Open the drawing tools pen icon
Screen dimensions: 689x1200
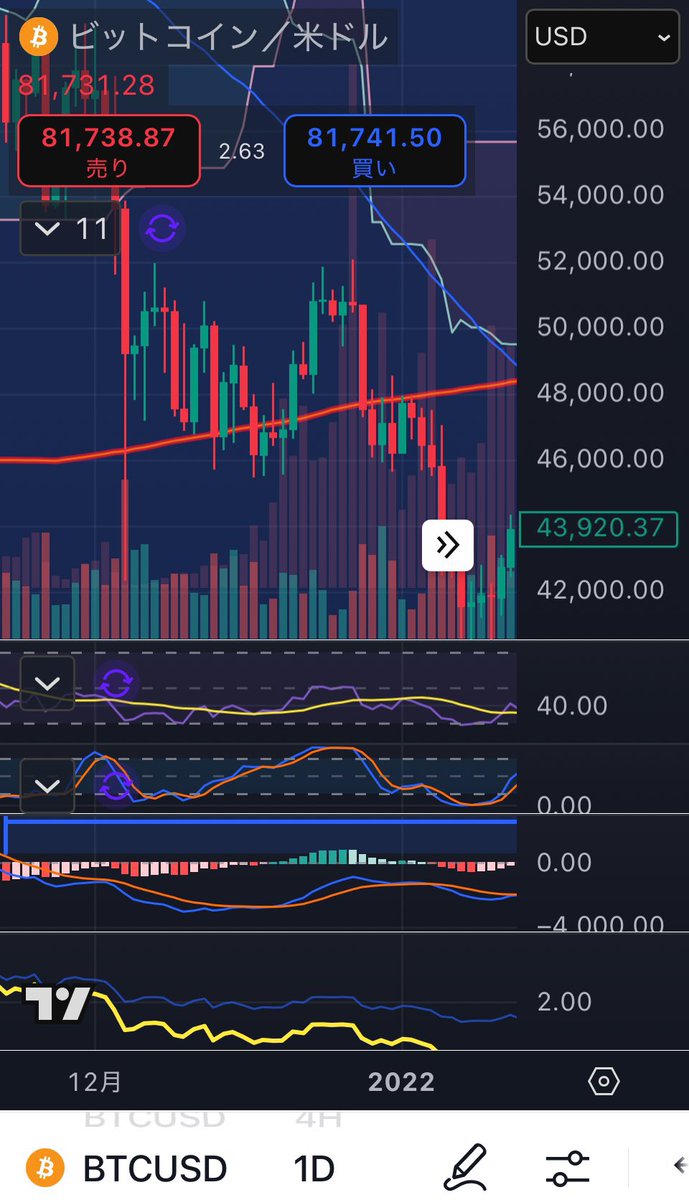[x=465, y=1167]
